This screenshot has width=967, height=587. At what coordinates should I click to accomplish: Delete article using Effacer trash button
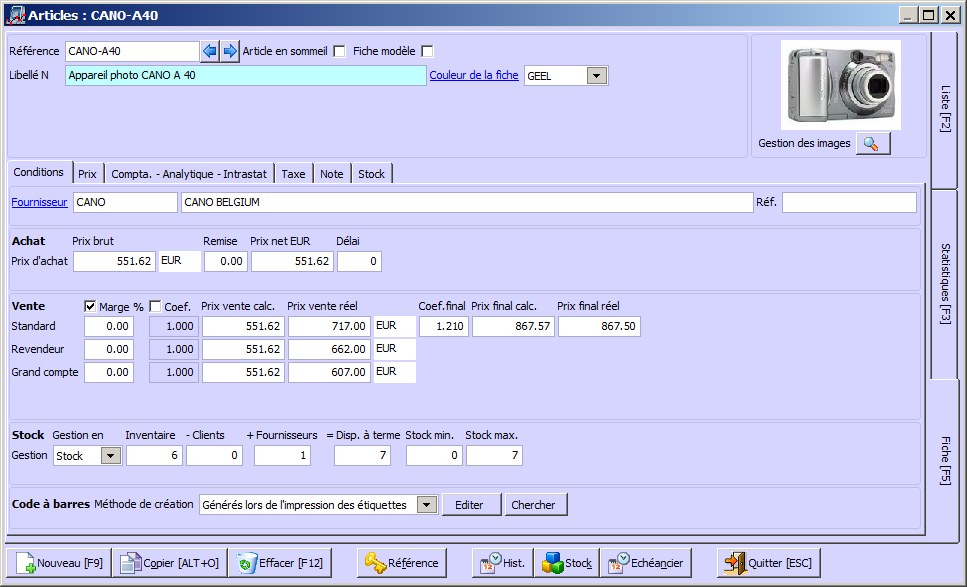tap(280, 563)
